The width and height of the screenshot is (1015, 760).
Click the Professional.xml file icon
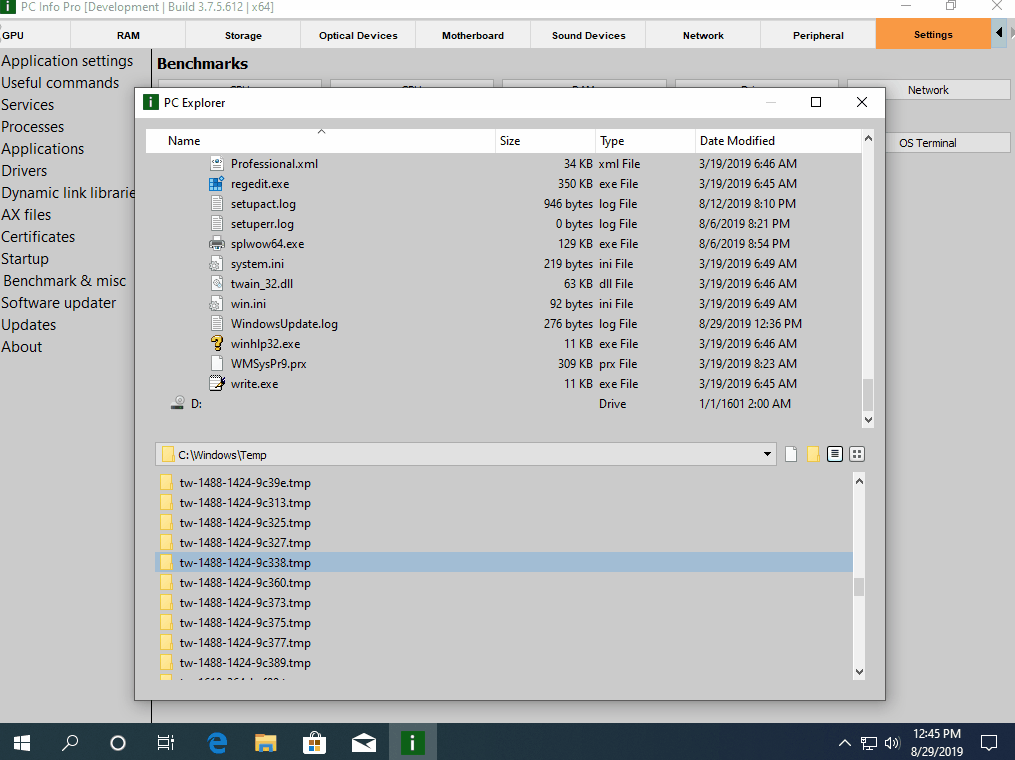pos(217,163)
